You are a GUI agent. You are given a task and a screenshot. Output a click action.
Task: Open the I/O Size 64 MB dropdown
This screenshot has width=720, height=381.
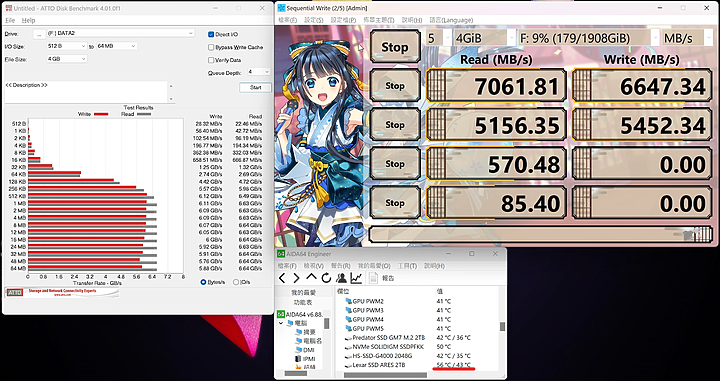[x=116, y=46]
